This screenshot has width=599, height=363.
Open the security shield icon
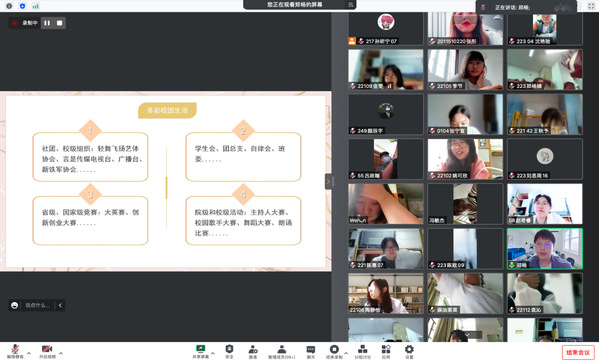coord(229,351)
